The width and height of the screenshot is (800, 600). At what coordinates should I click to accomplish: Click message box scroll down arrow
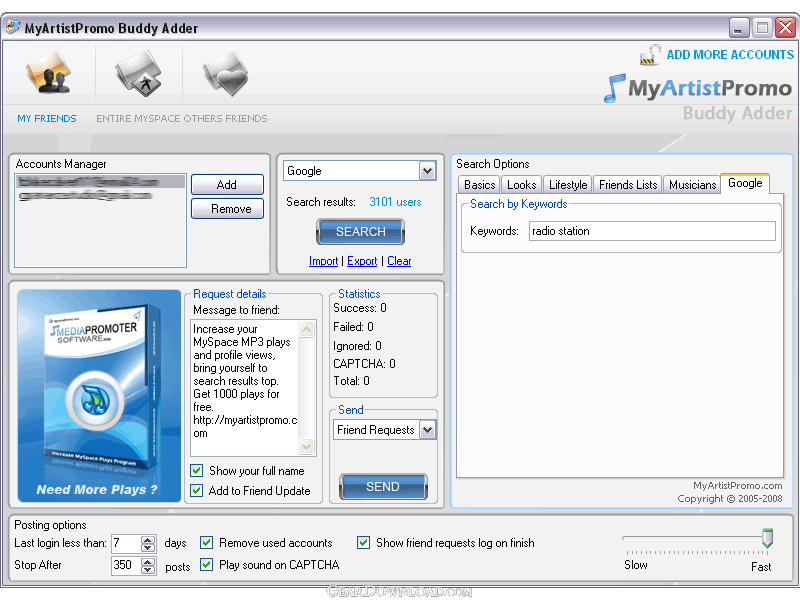pyautogui.click(x=307, y=446)
